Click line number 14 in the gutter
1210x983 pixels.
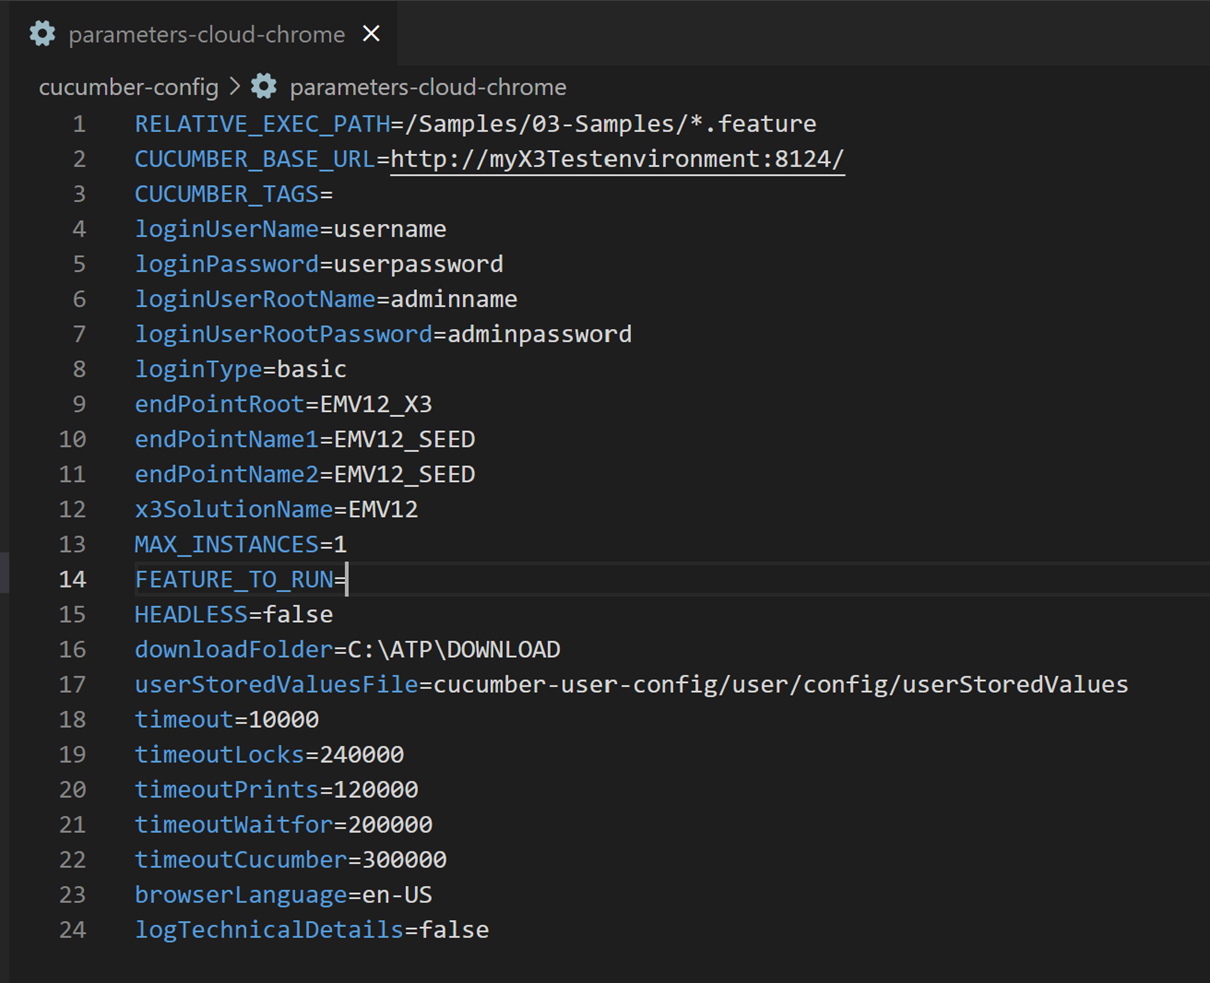tap(72, 579)
